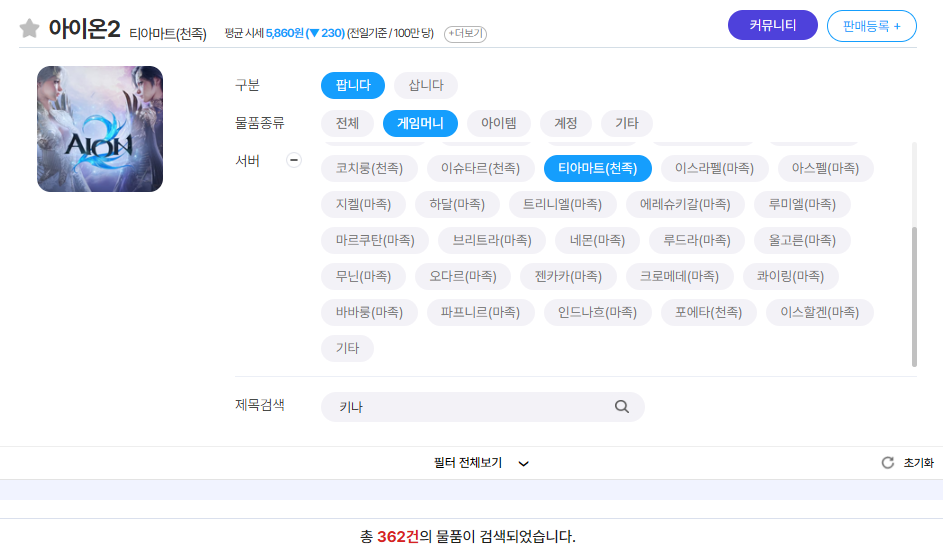Choose server 이슈타르(천족)
This screenshot has height=552, width=943.
481,168
